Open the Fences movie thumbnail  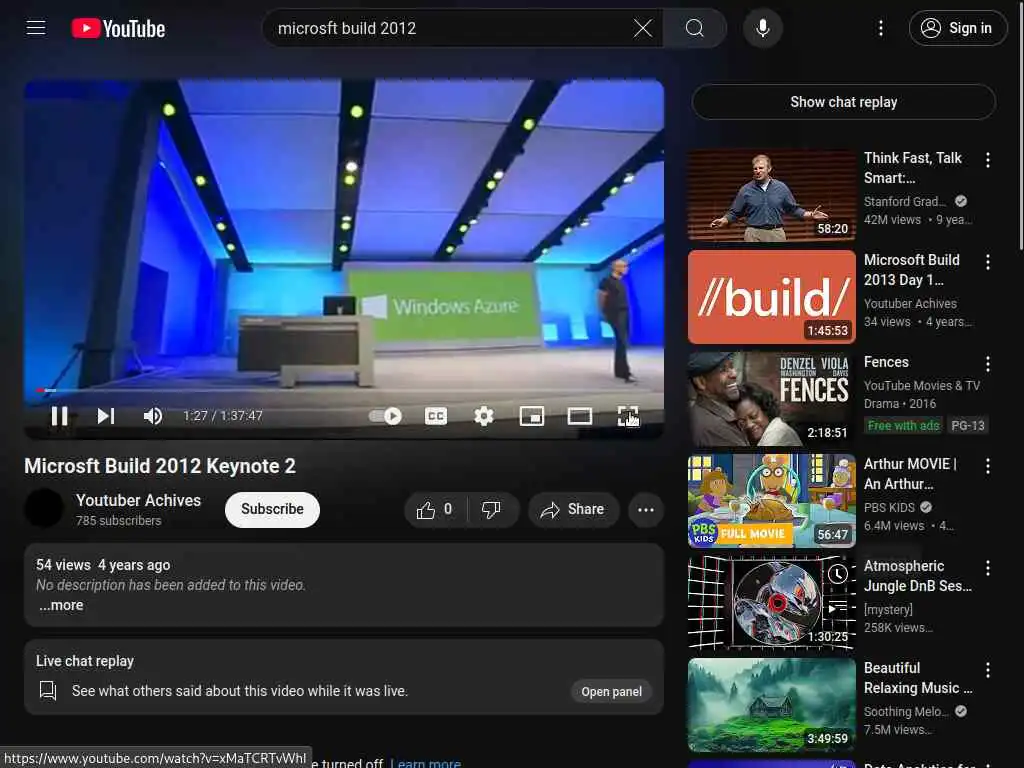tap(771, 398)
